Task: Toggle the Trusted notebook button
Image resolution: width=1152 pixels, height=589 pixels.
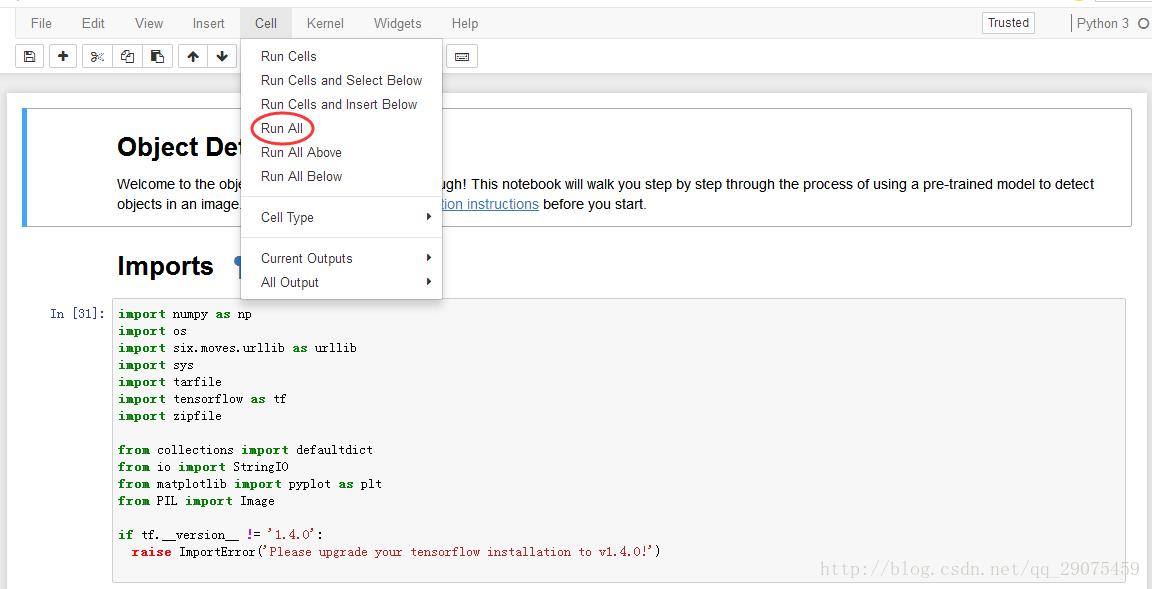Action: tap(1008, 23)
